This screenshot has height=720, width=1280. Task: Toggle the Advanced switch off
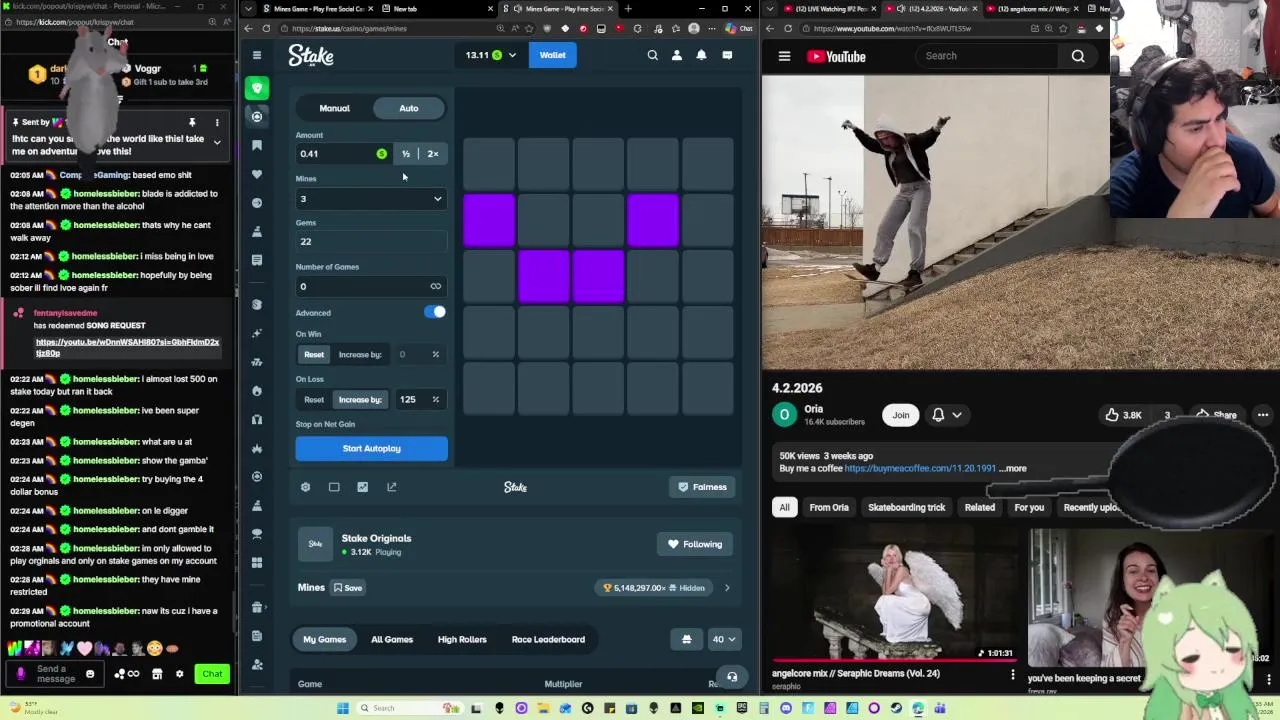[435, 312]
